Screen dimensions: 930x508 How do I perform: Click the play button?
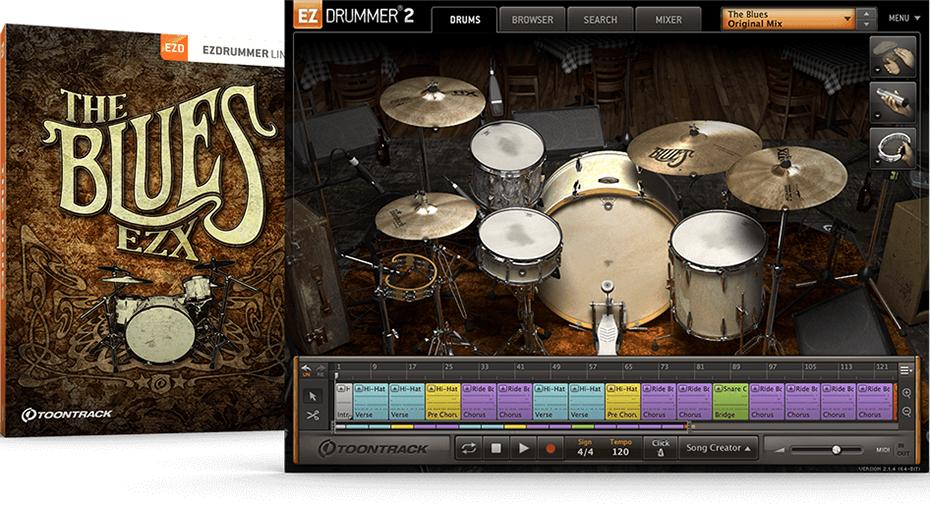[524, 449]
